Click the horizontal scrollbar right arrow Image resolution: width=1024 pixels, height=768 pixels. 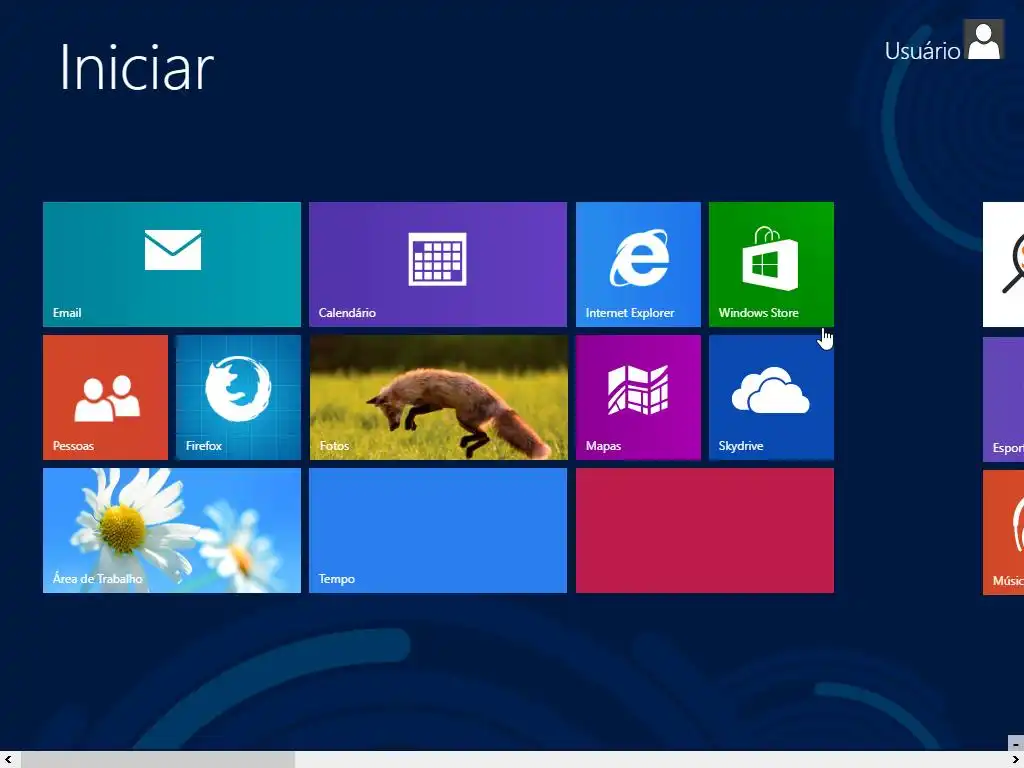(x=1016, y=760)
